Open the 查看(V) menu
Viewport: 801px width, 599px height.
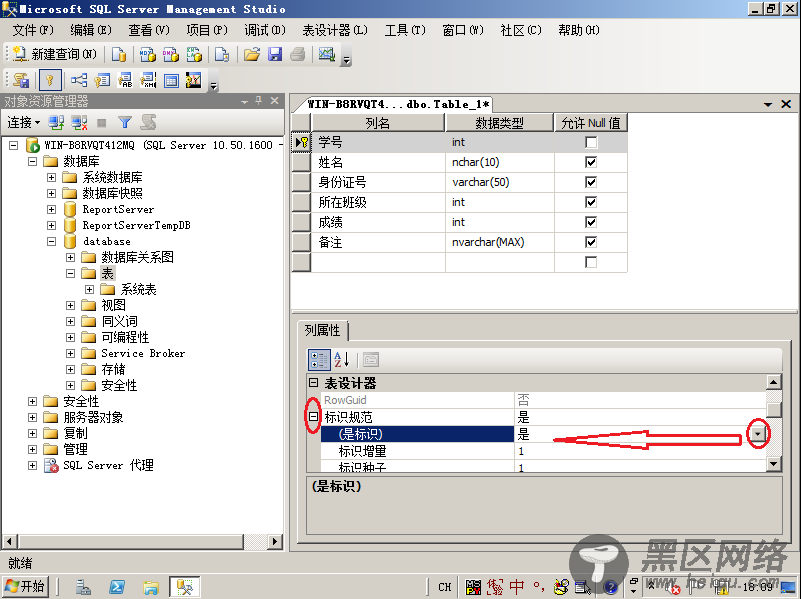[x=149, y=30]
